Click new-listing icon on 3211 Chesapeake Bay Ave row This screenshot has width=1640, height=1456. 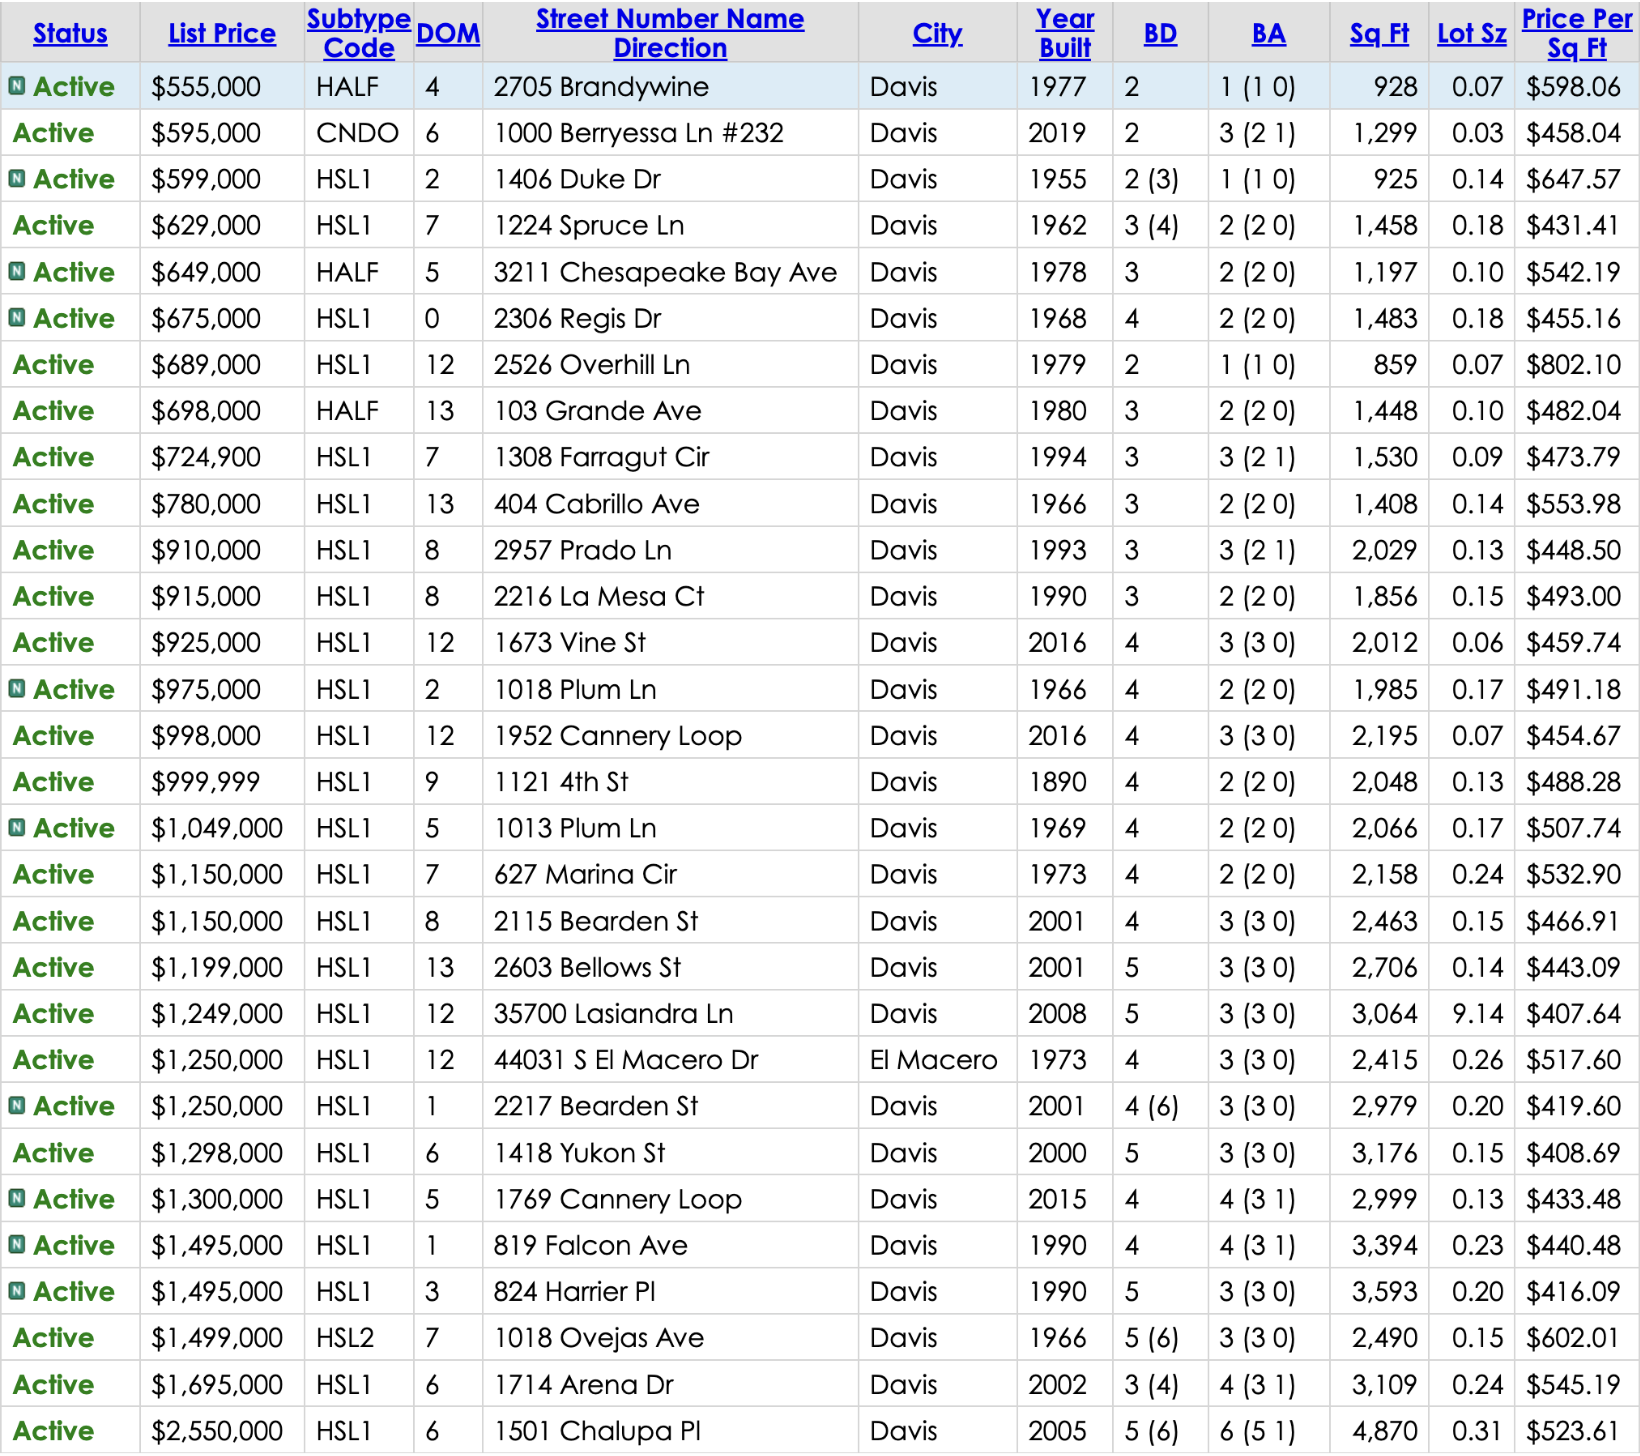pos(17,271)
